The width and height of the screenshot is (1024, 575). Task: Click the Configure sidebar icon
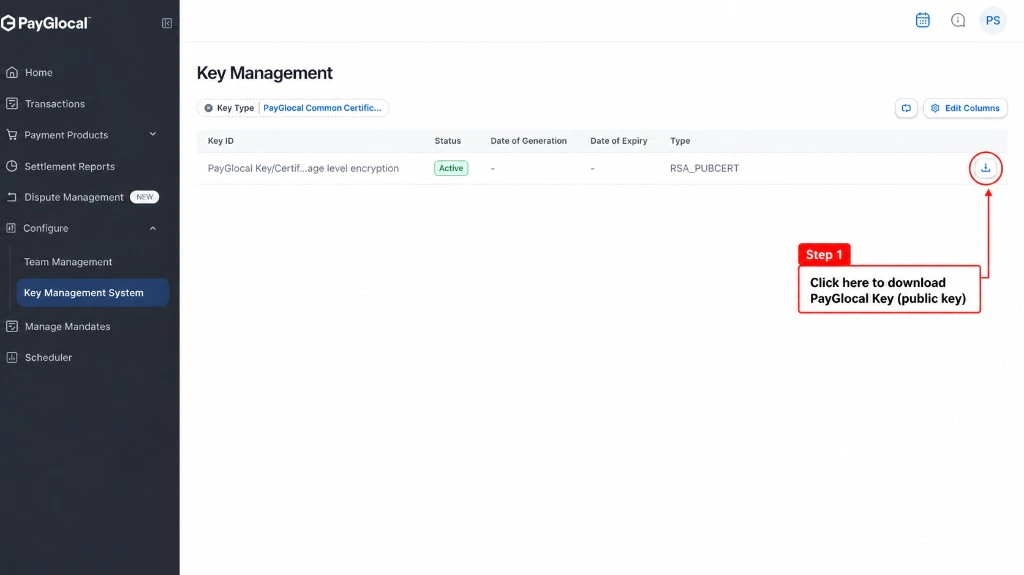tap(11, 228)
